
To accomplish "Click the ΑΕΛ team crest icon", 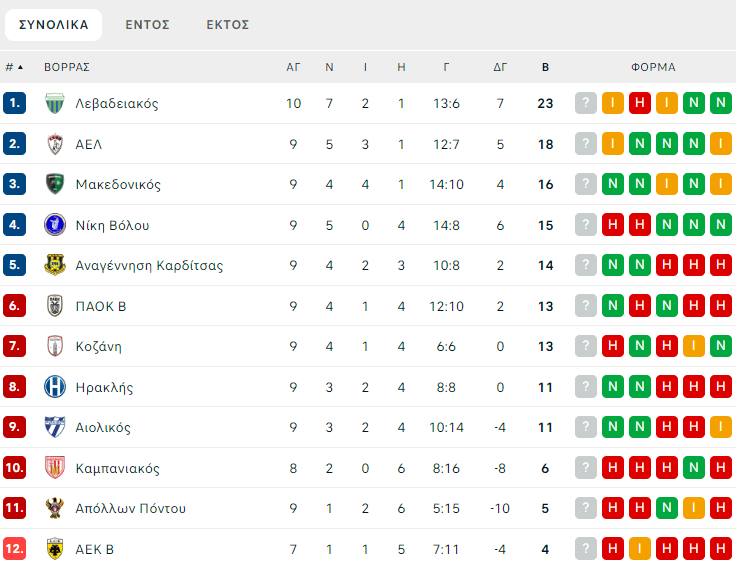I will coord(55,144).
